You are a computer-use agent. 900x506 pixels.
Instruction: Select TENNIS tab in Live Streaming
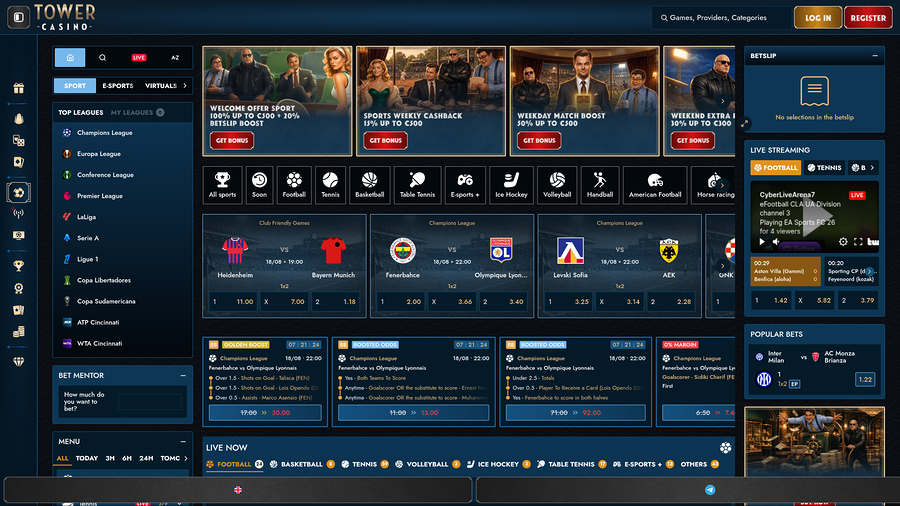coord(824,168)
